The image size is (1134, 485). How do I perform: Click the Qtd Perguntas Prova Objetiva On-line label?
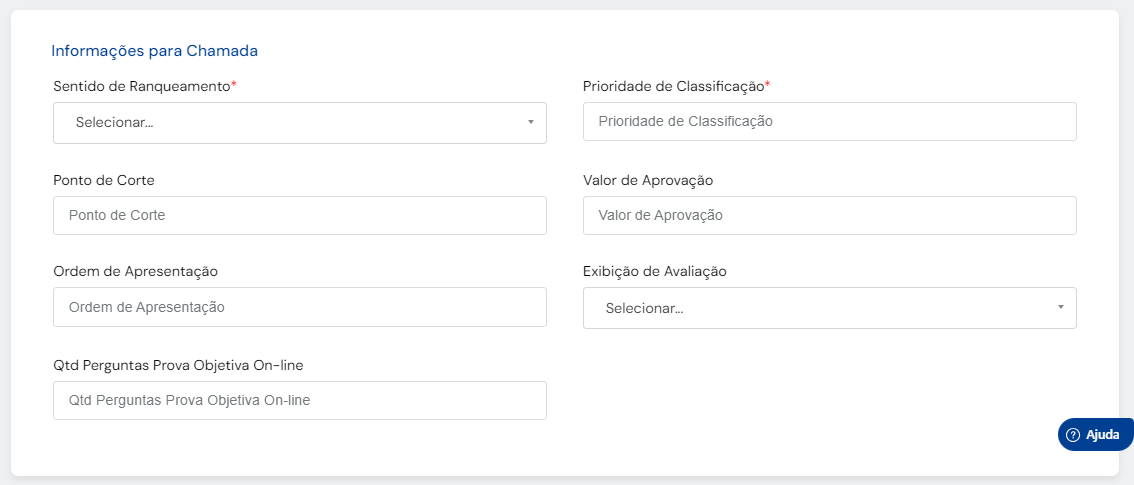point(178,365)
